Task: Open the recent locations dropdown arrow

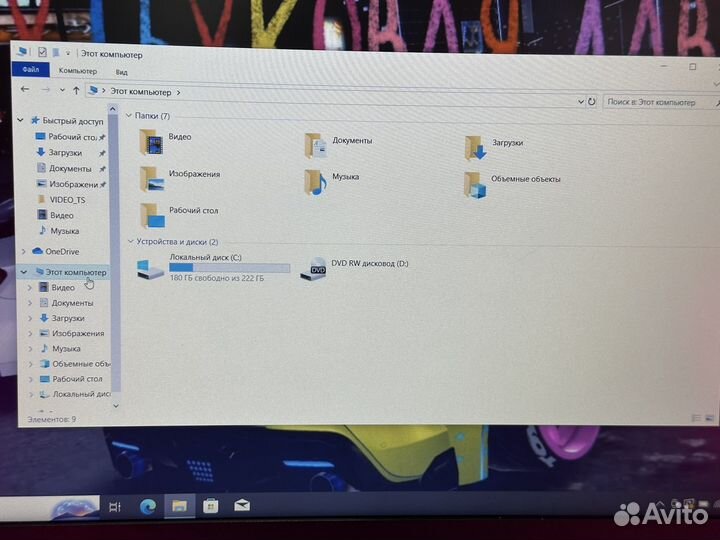Action: click(62, 90)
